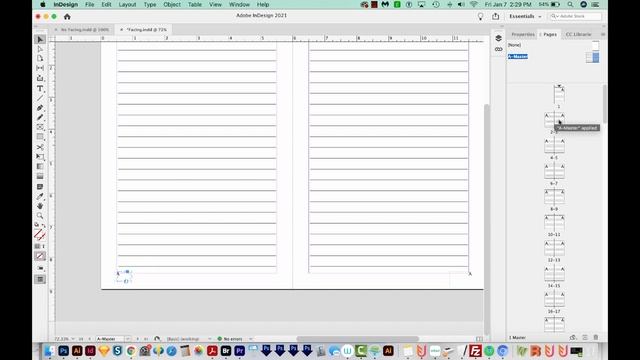Select the 4-5 spread thumbnail
This screenshot has width=640, height=360.
(x=554, y=145)
